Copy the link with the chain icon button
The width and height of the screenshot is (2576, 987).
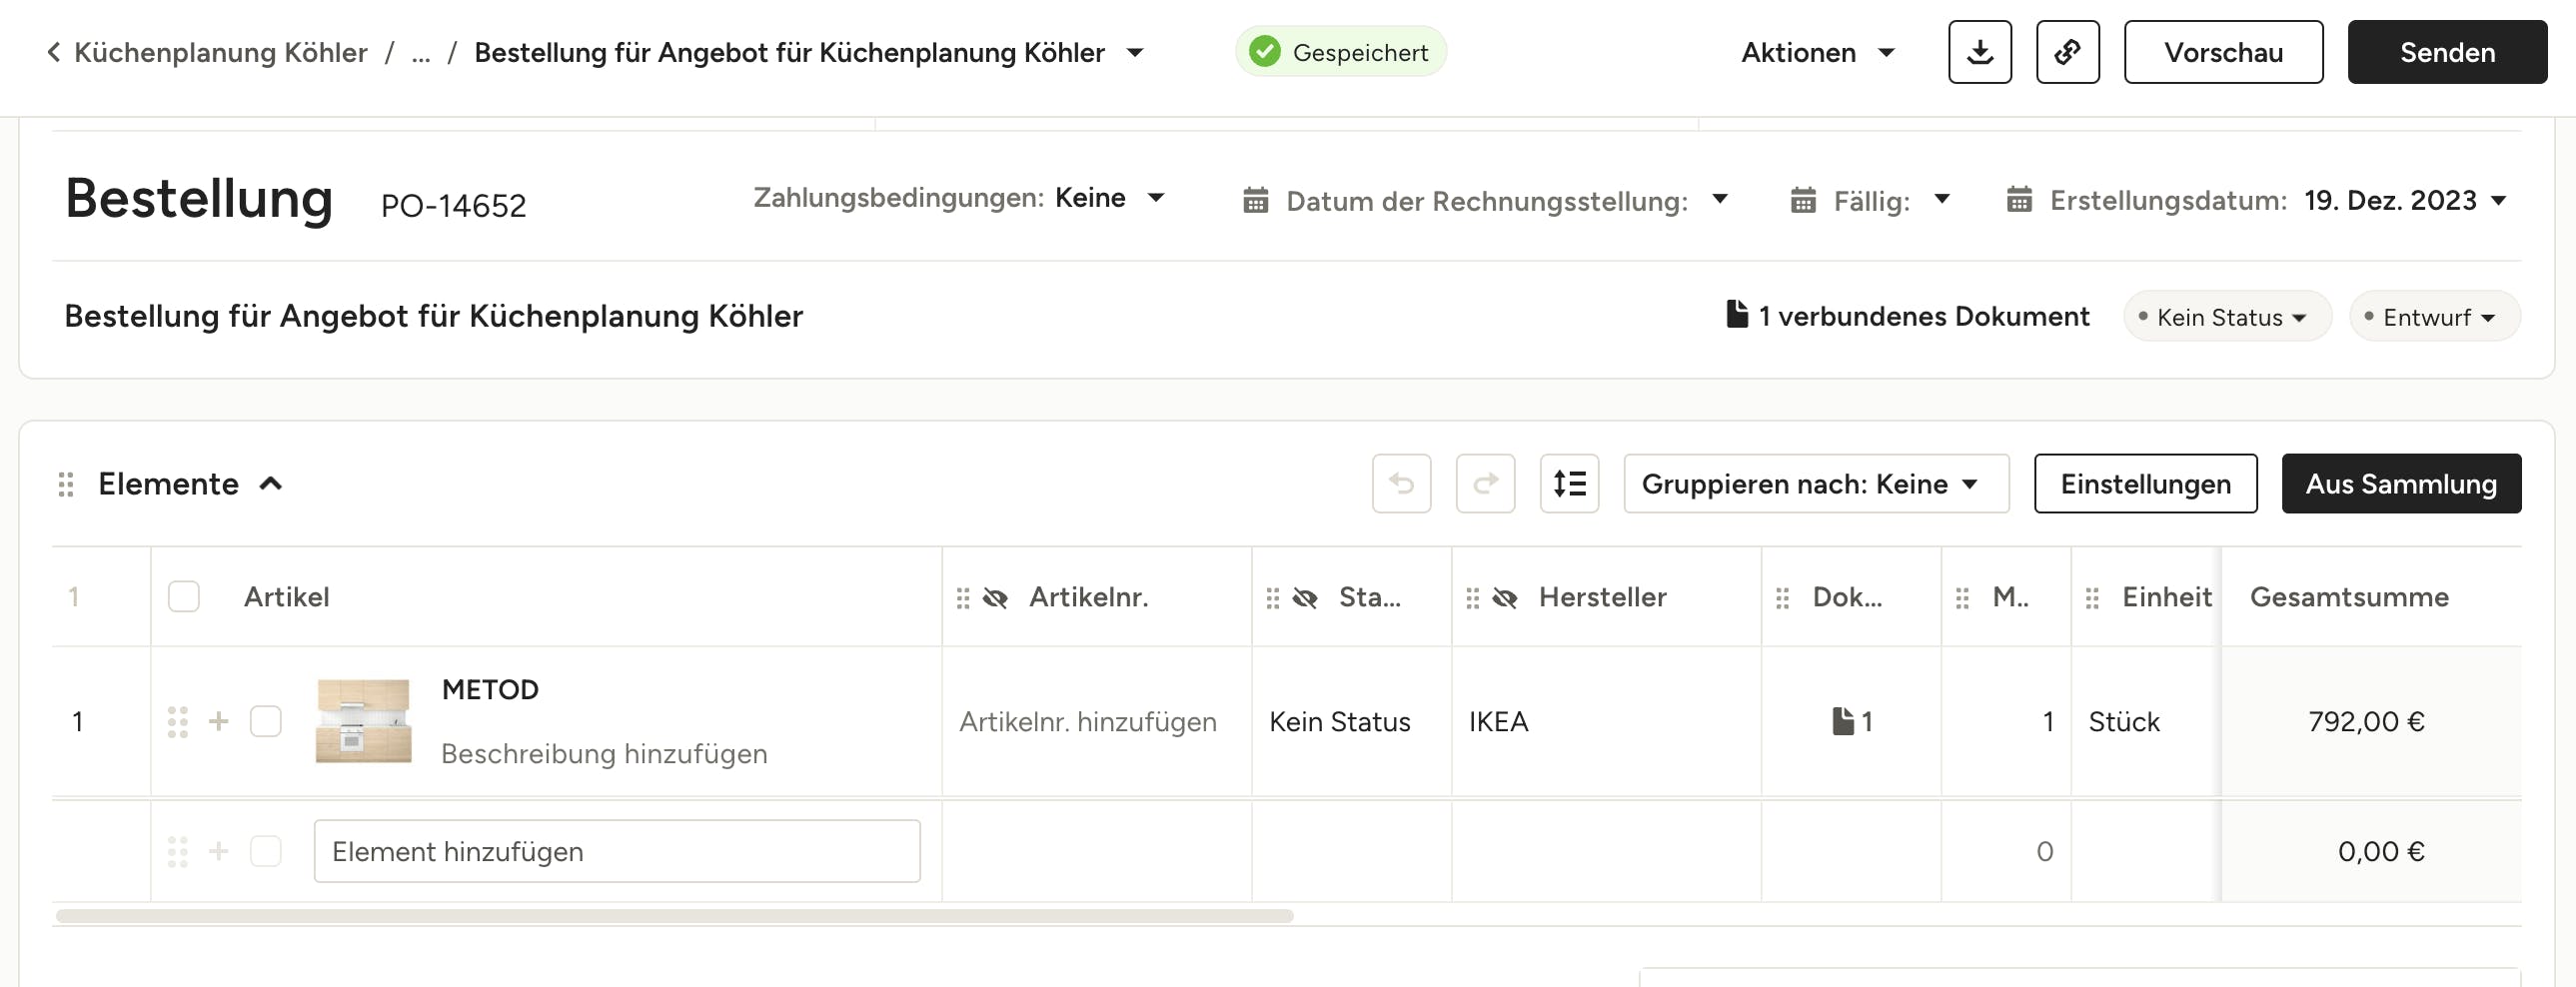(2067, 52)
